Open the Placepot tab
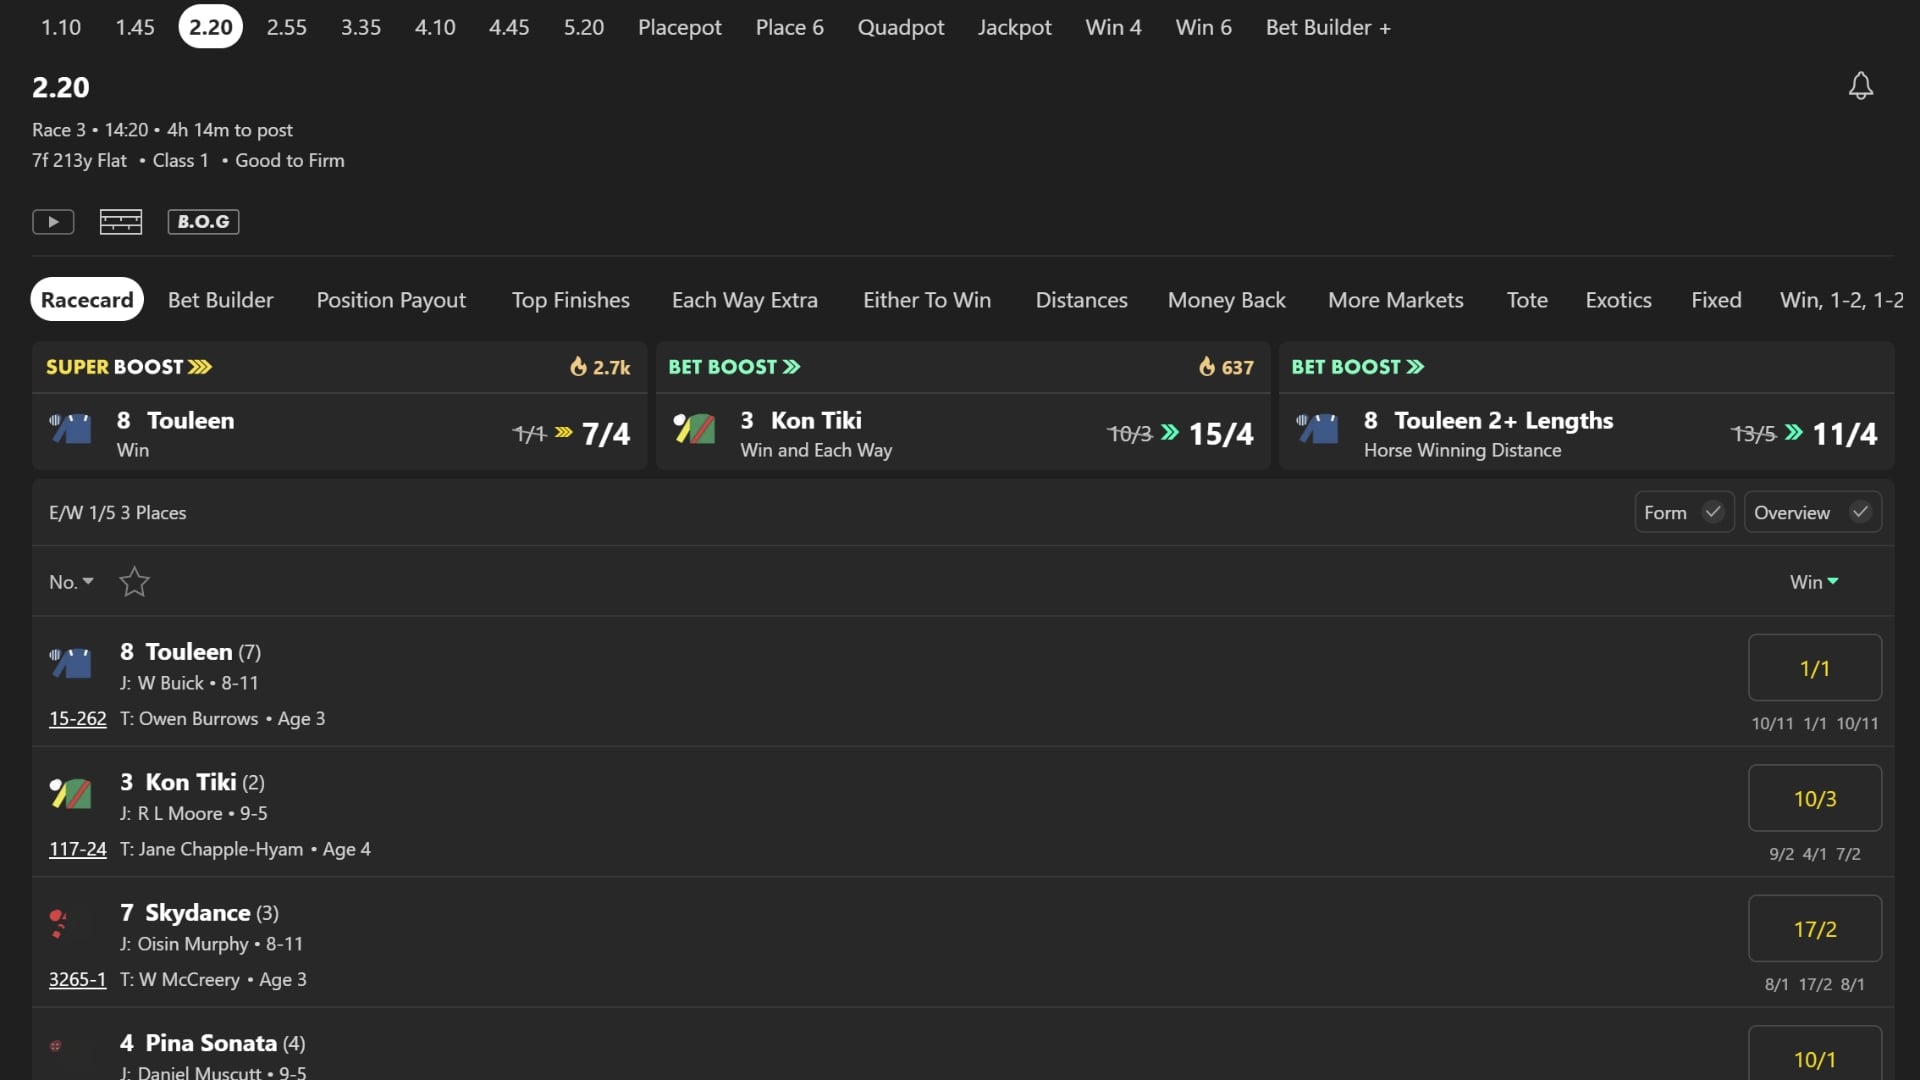Screen dimensions: 1920x1080 point(680,27)
